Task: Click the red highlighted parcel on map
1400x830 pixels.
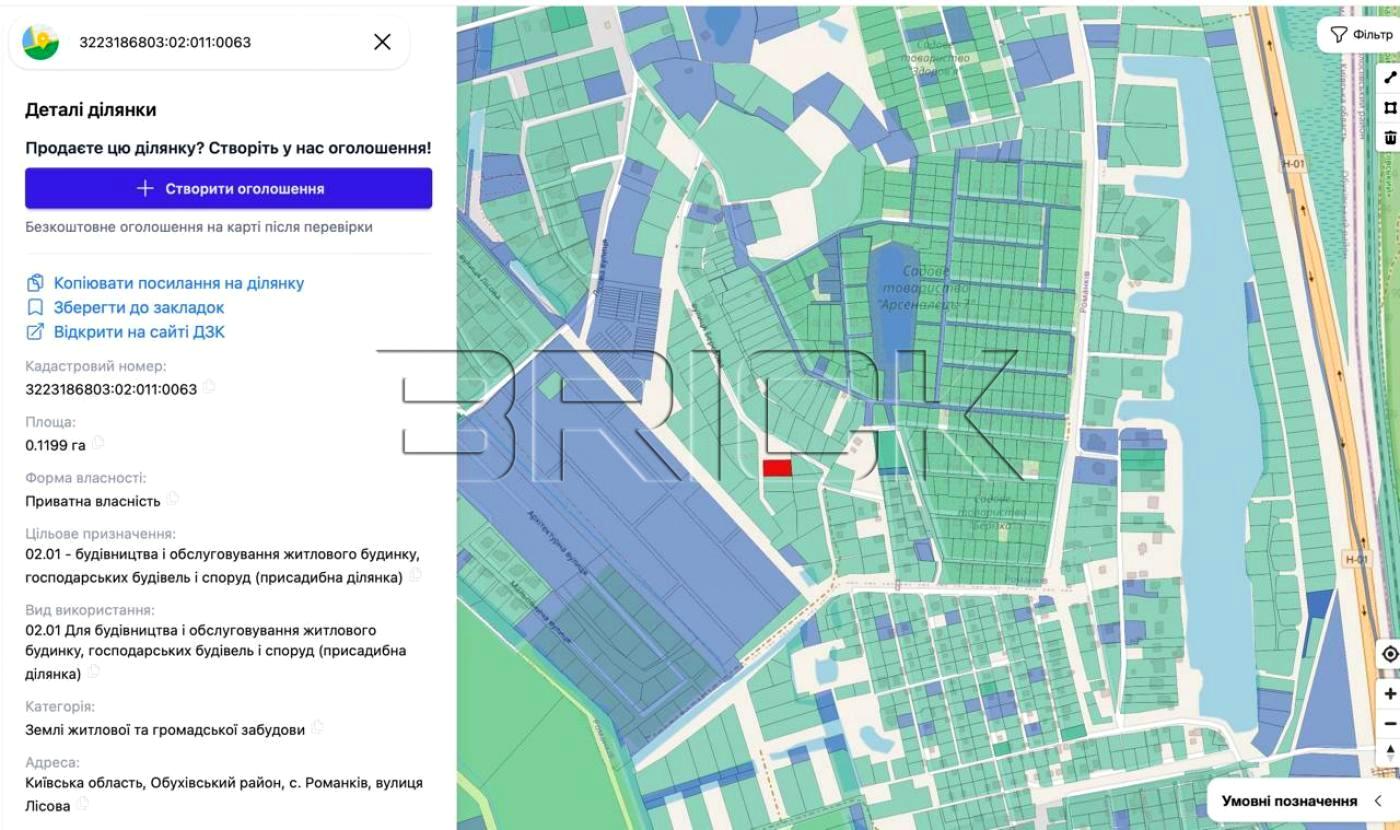Action: pyautogui.click(x=777, y=467)
